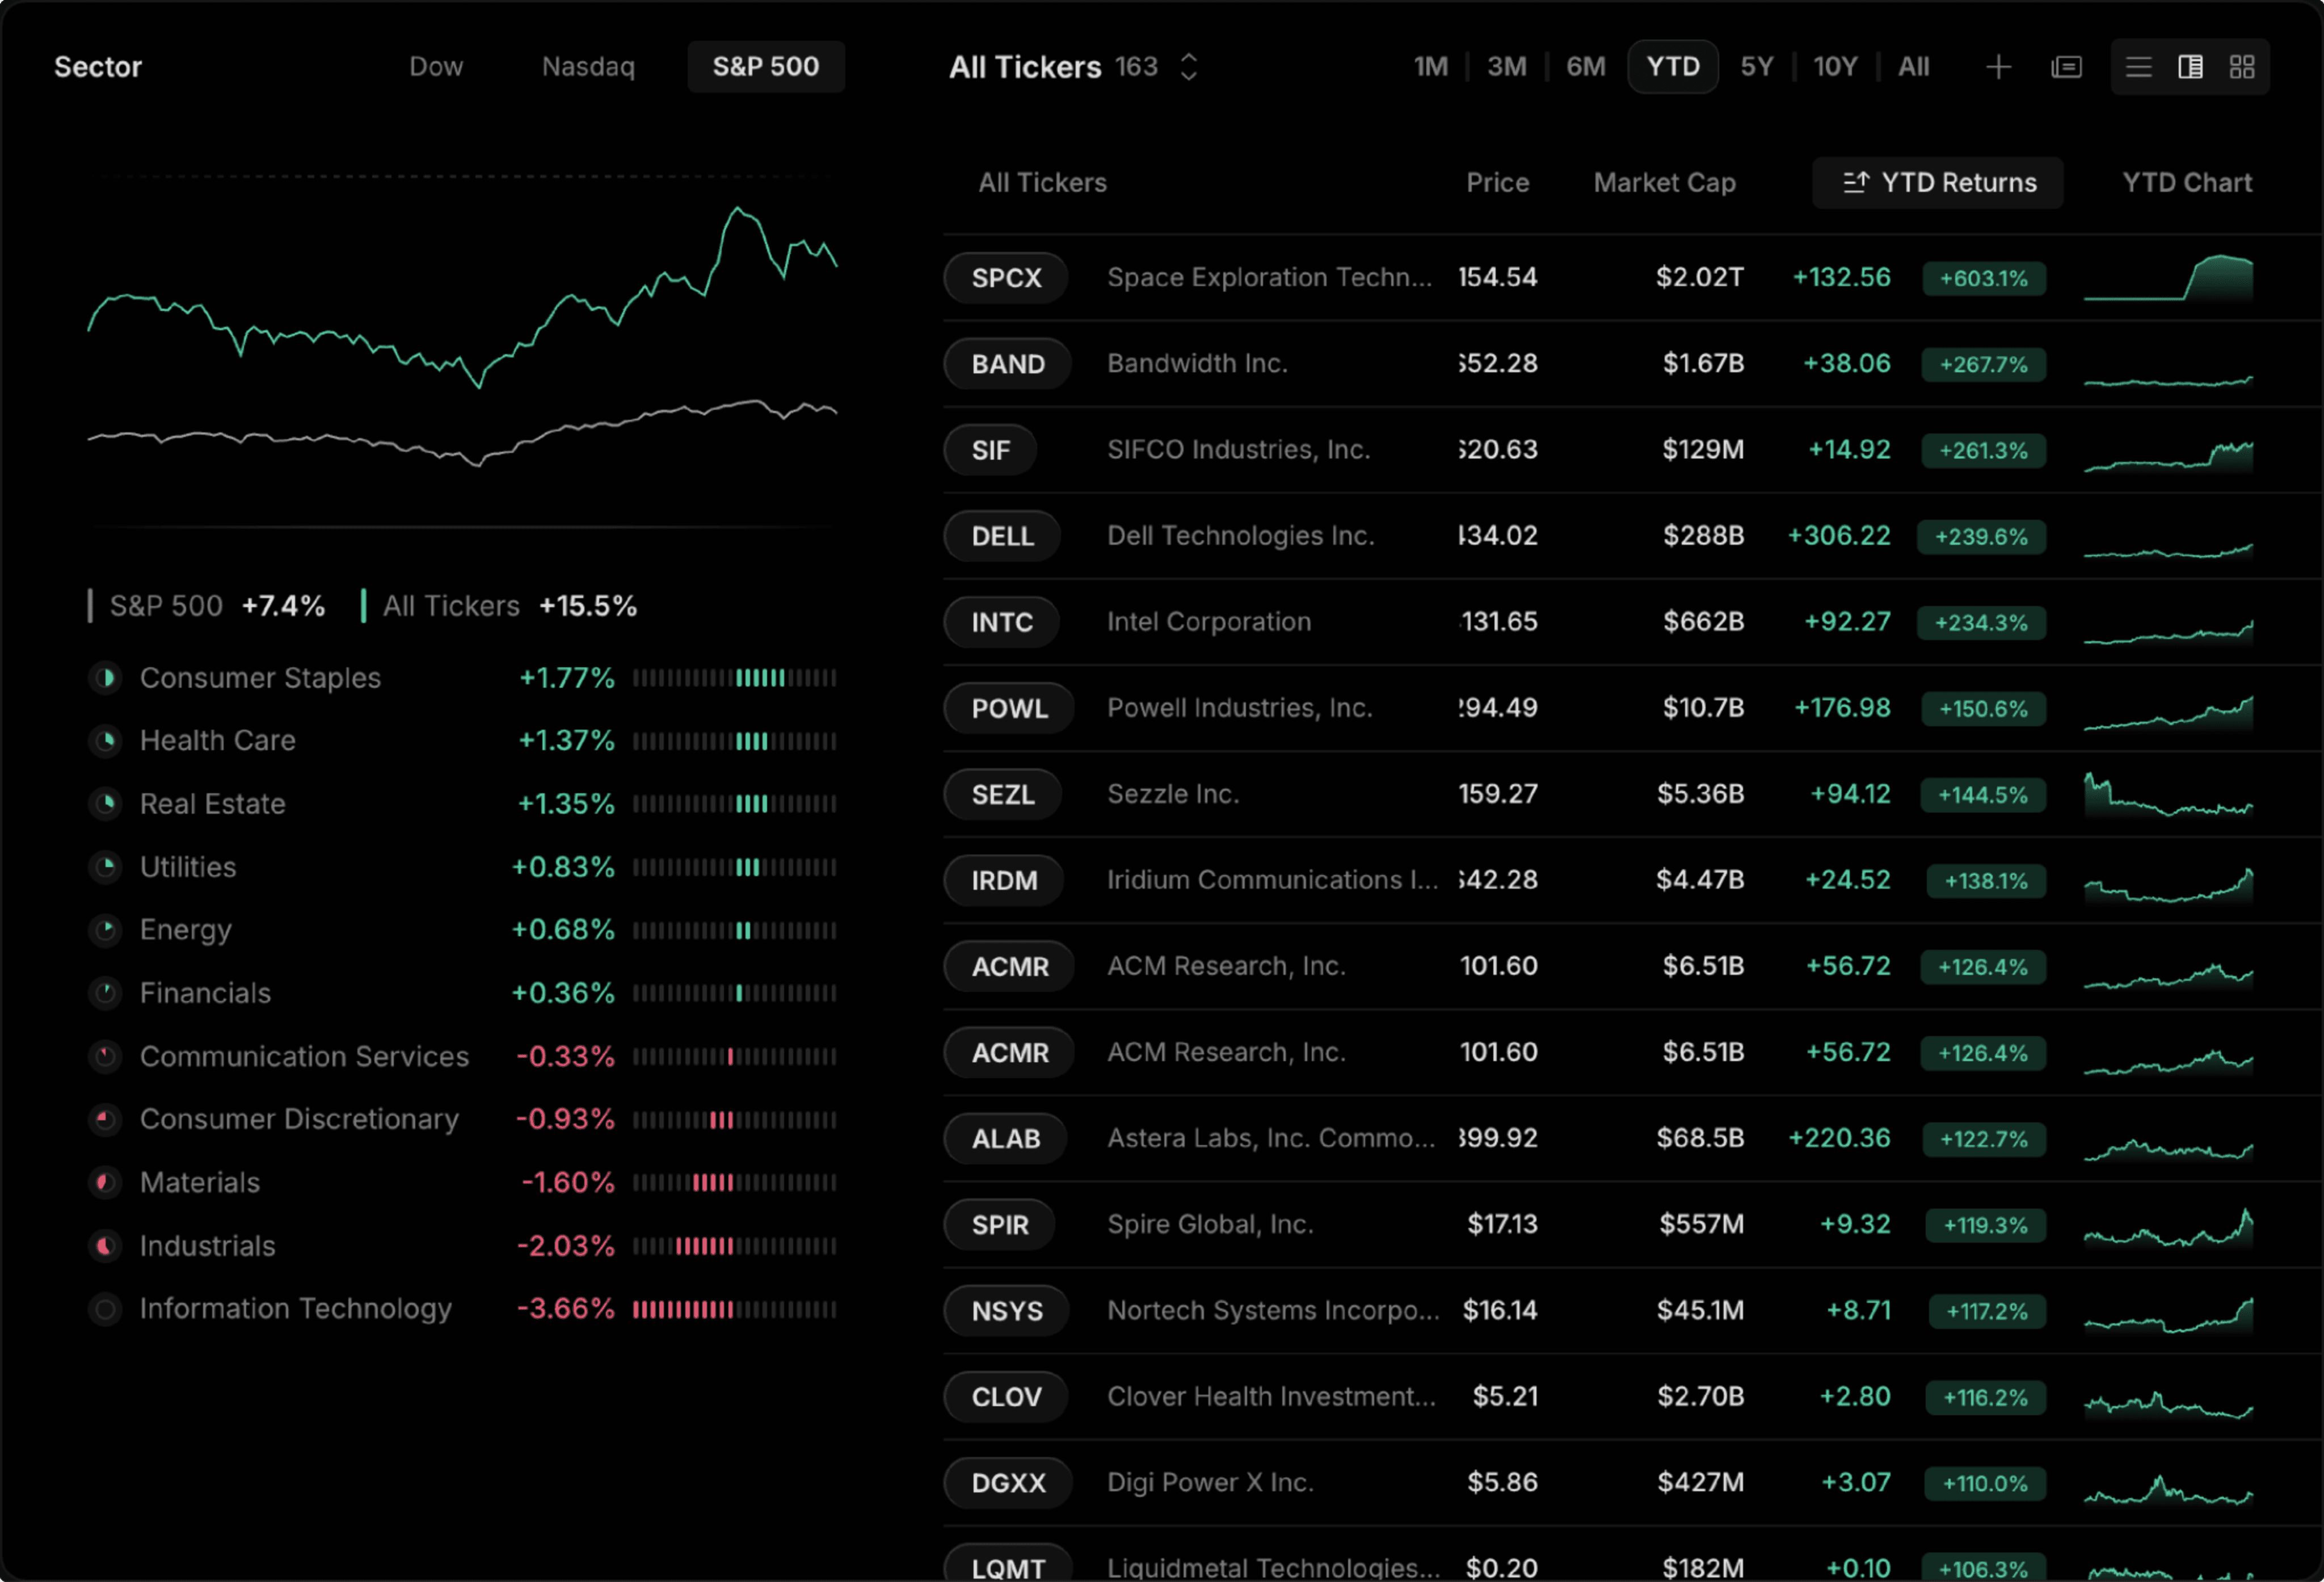Screen dimensions: 2324x1582
Task: Click the Utilities pie icon
Action: point(105,867)
